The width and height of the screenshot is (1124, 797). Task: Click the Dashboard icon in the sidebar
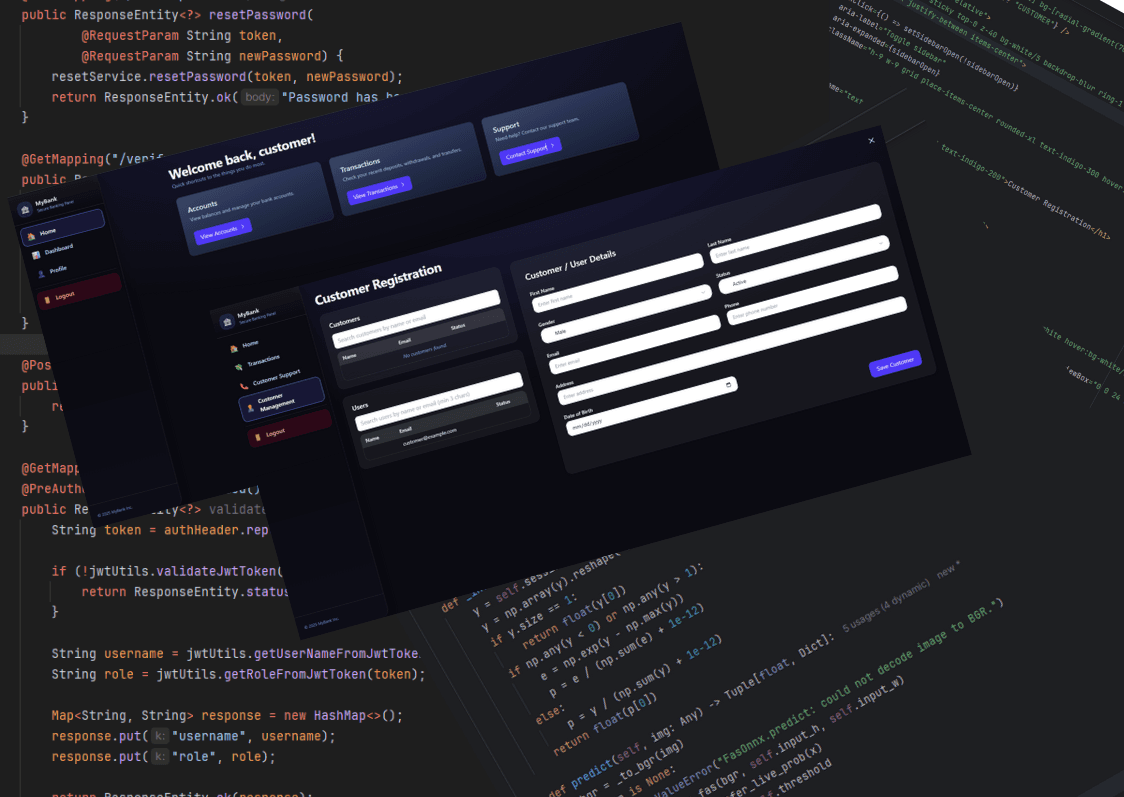tap(37, 255)
